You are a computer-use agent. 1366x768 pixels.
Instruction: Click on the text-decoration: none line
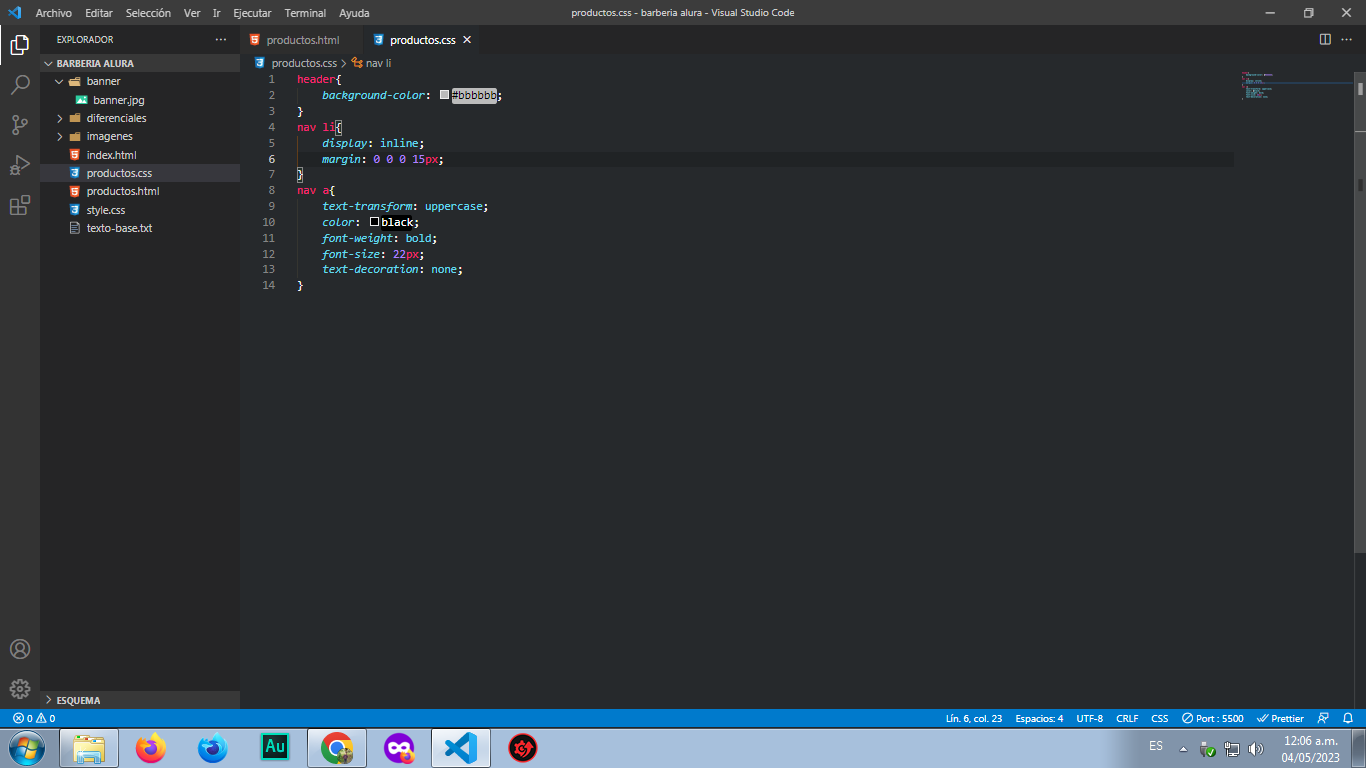392,270
